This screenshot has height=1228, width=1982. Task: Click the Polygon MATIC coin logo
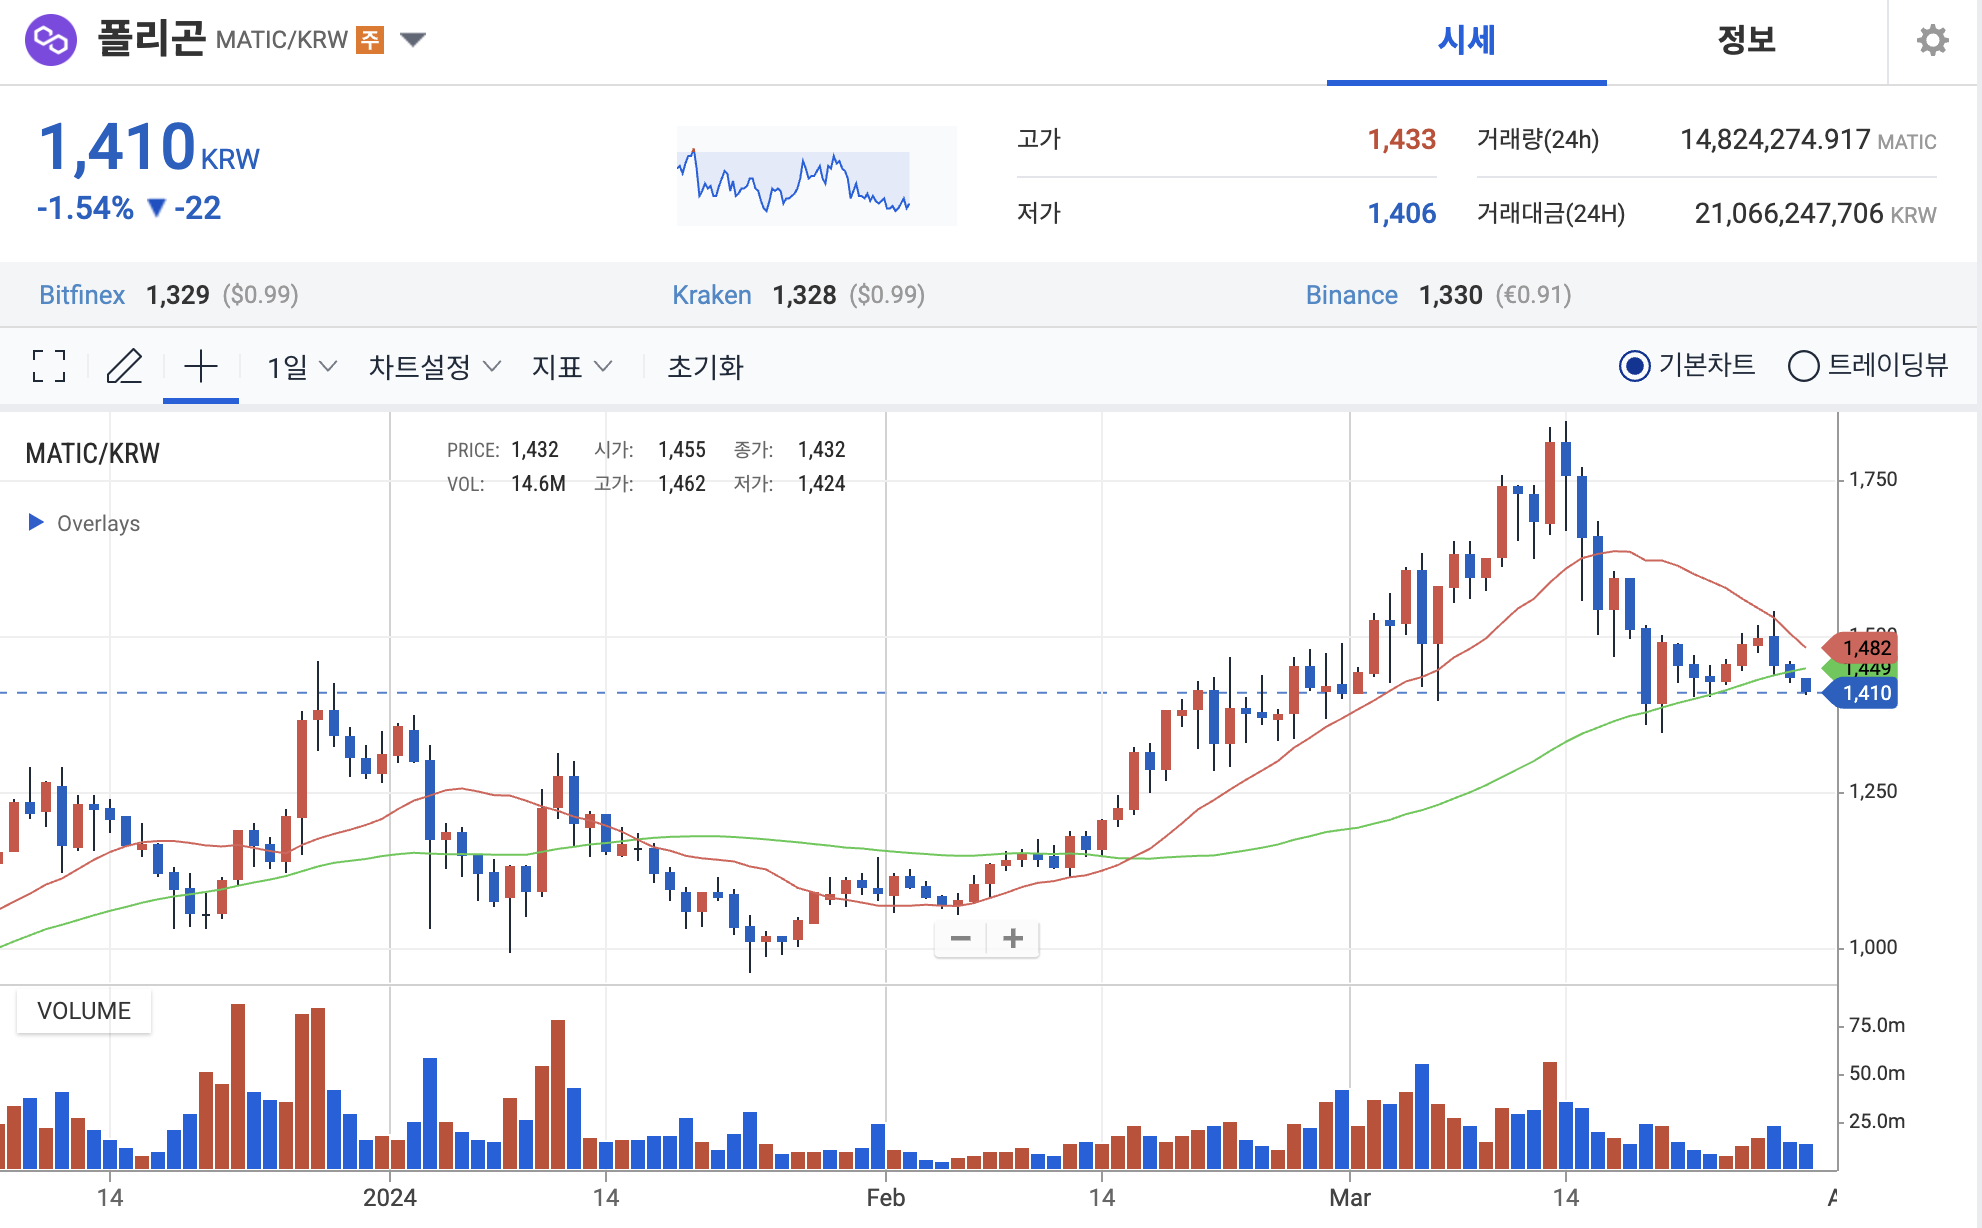[x=51, y=40]
